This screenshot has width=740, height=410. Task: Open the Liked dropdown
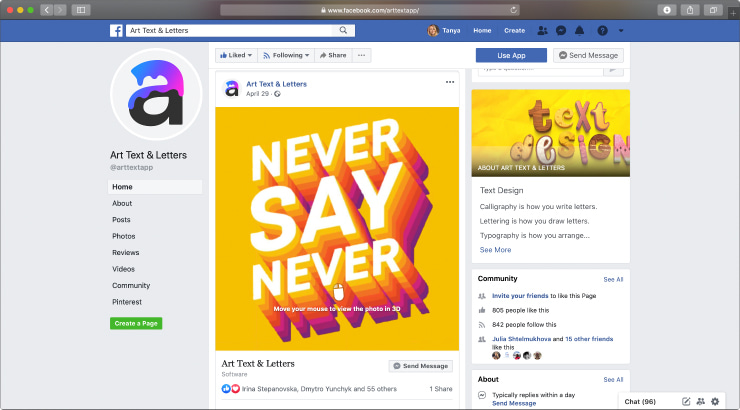236,55
